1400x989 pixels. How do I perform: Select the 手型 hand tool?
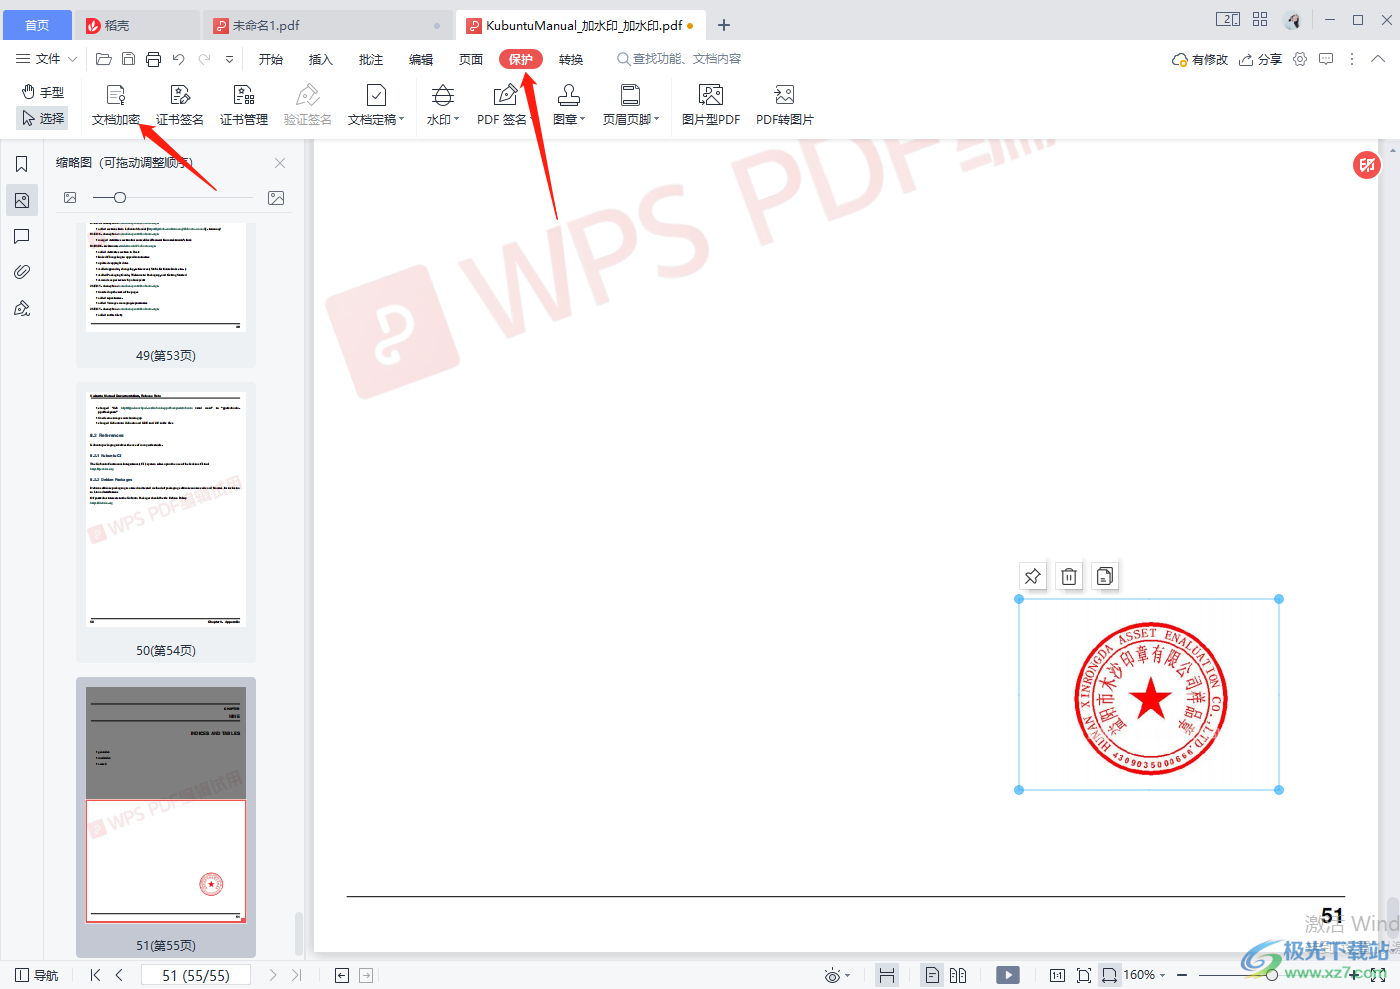tap(43, 92)
